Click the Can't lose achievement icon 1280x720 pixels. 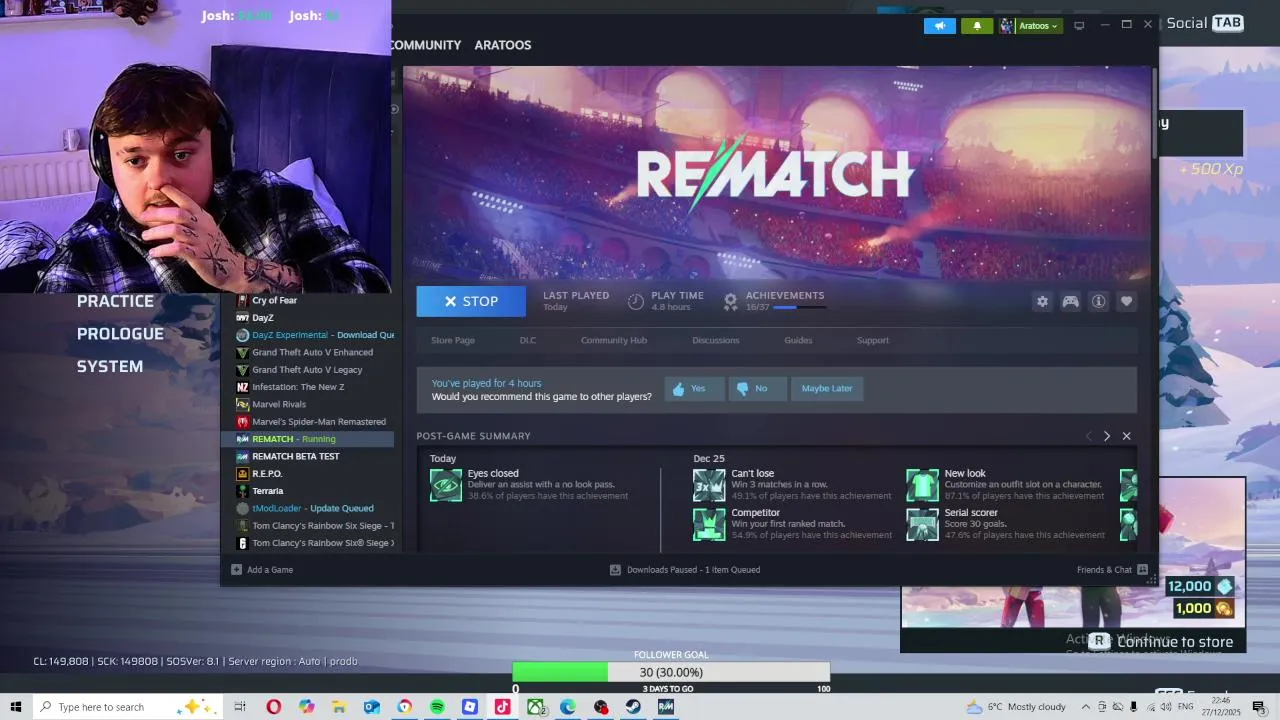[709, 485]
